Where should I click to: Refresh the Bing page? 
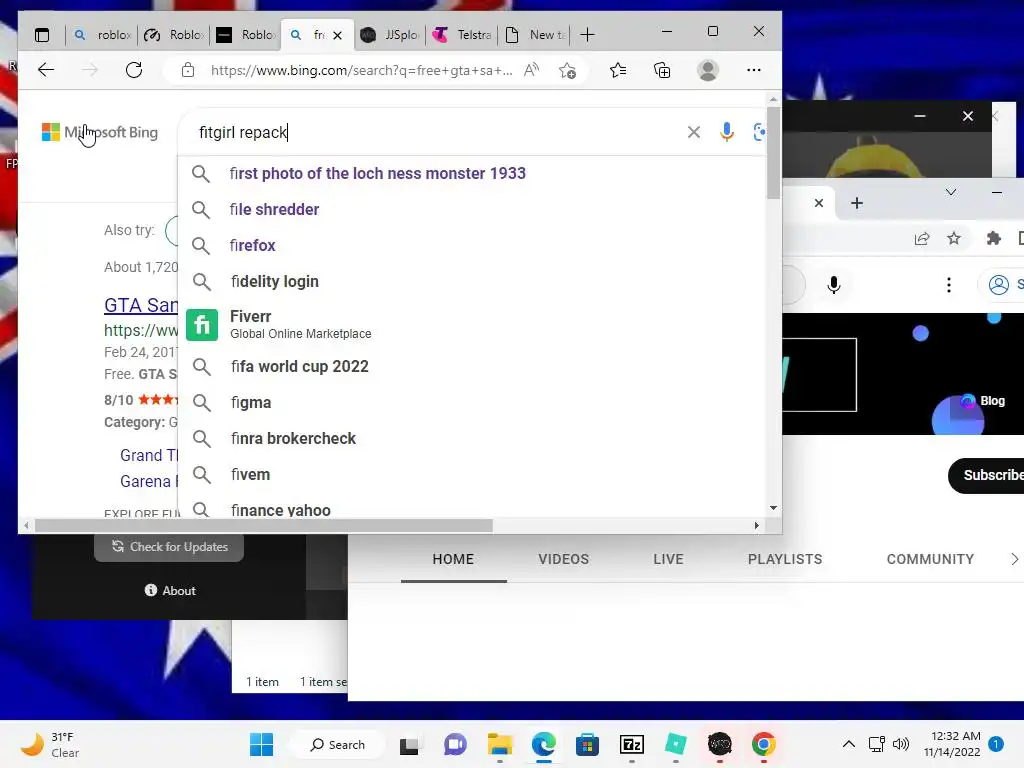coord(134,70)
